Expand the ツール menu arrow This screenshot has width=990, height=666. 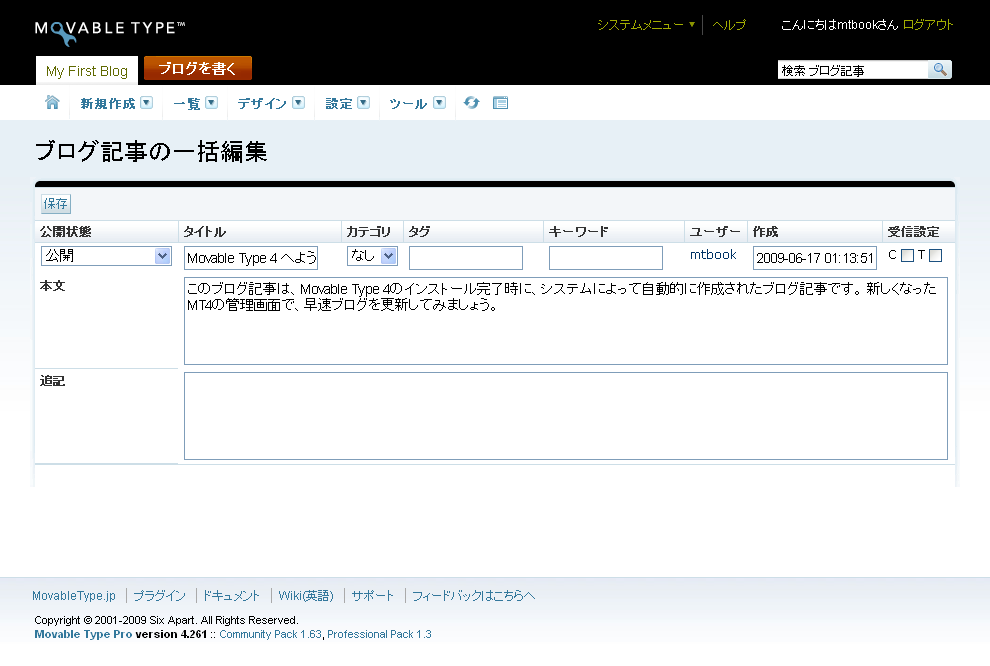(439, 103)
